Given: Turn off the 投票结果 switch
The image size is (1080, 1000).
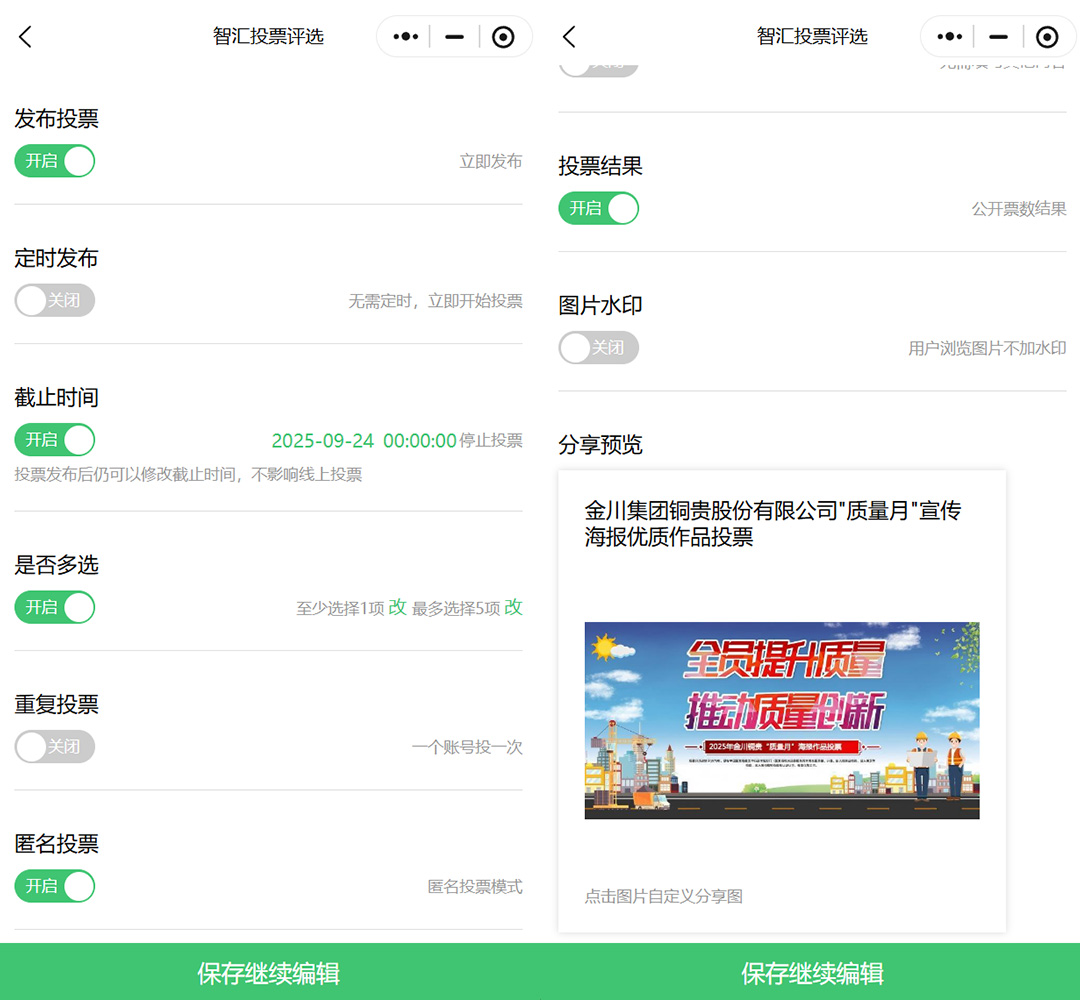Looking at the screenshot, I should (598, 208).
